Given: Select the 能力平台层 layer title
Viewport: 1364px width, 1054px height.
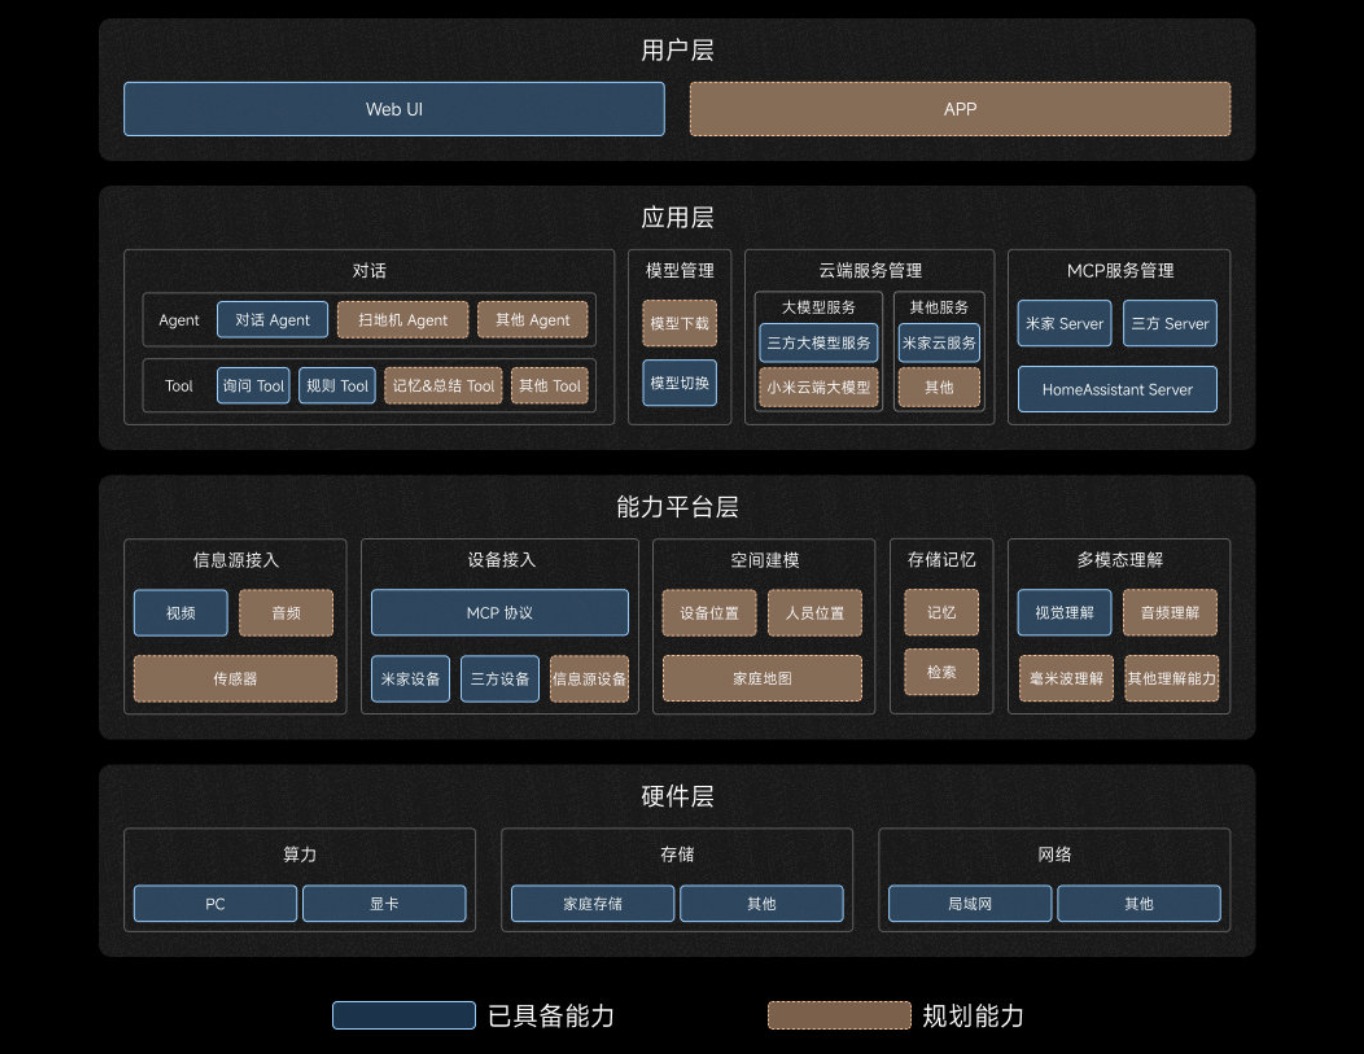Looking at the screenshot, I should [x=677, y=507].
